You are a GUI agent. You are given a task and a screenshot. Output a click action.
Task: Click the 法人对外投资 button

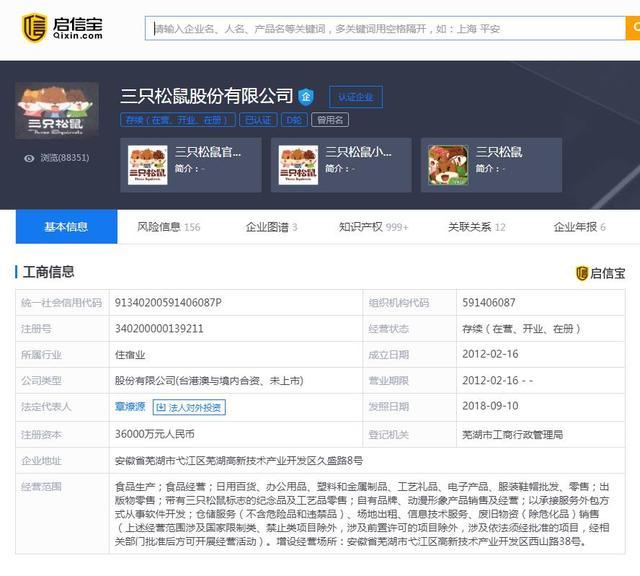click(x=189, y=407)
